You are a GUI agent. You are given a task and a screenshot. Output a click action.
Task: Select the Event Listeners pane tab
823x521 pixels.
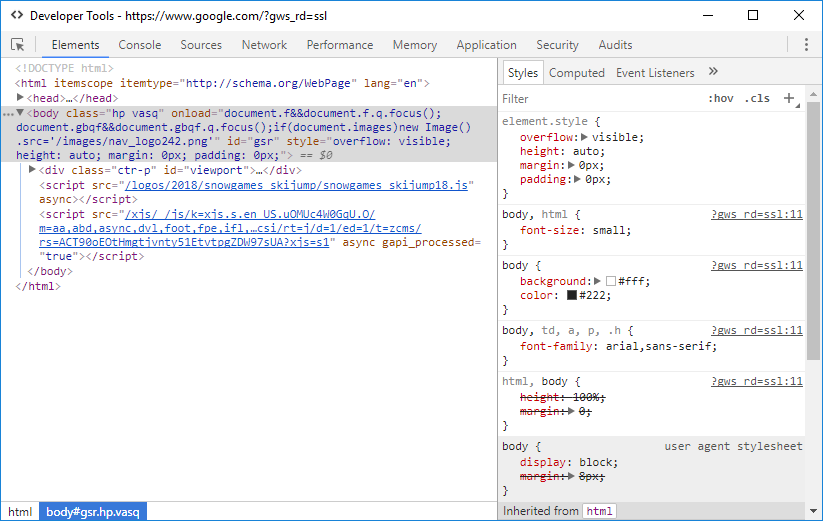point(655,73)
